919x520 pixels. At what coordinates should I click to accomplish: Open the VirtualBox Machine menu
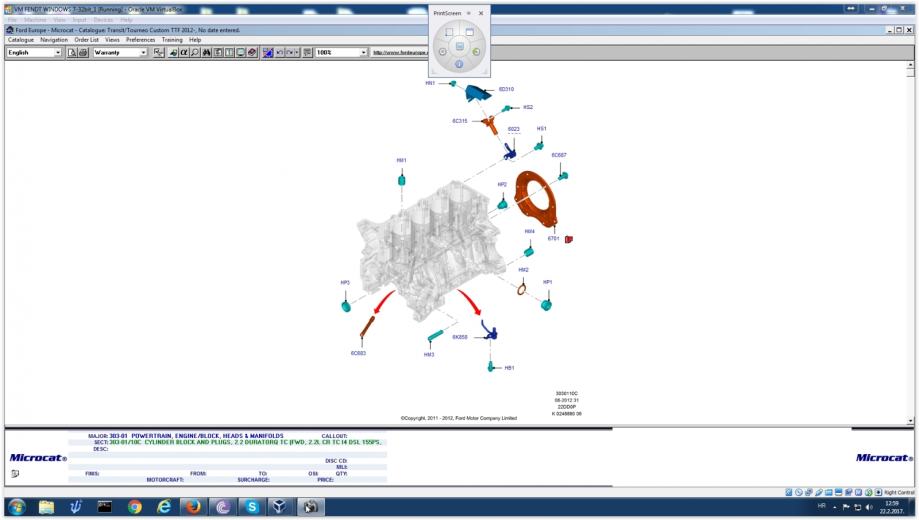pyautogui.click(x=35, y=20)
